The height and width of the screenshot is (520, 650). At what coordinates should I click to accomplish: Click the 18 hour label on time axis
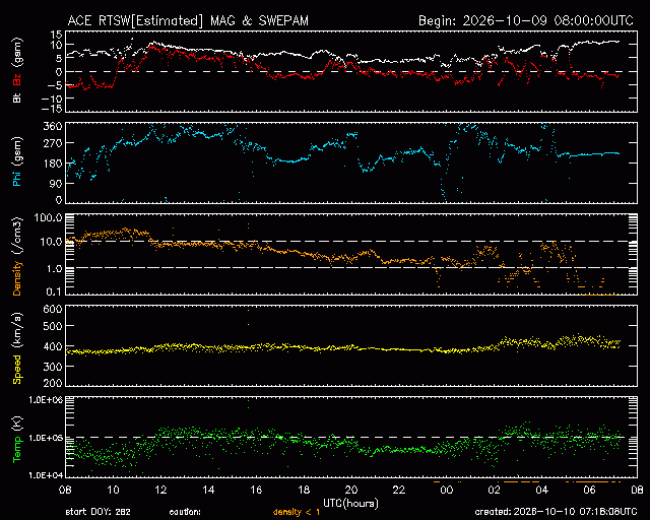304,490
